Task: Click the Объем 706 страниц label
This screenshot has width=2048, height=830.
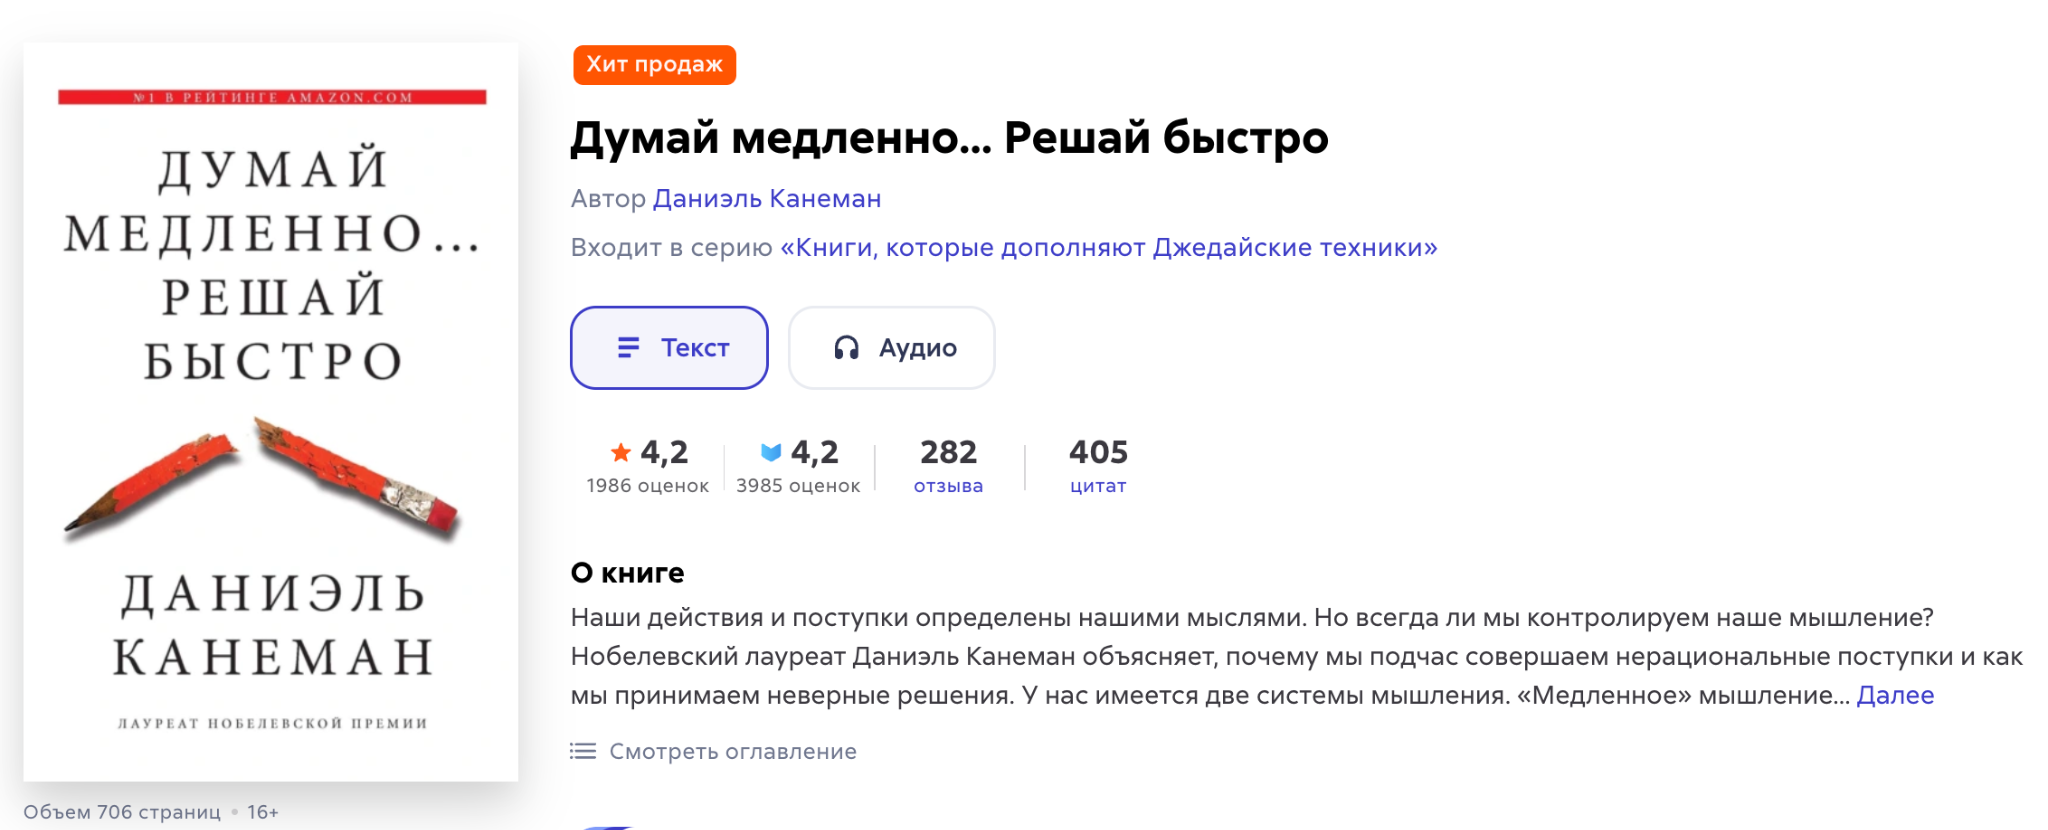Action: pyautogui.click(x=122, y=812)
